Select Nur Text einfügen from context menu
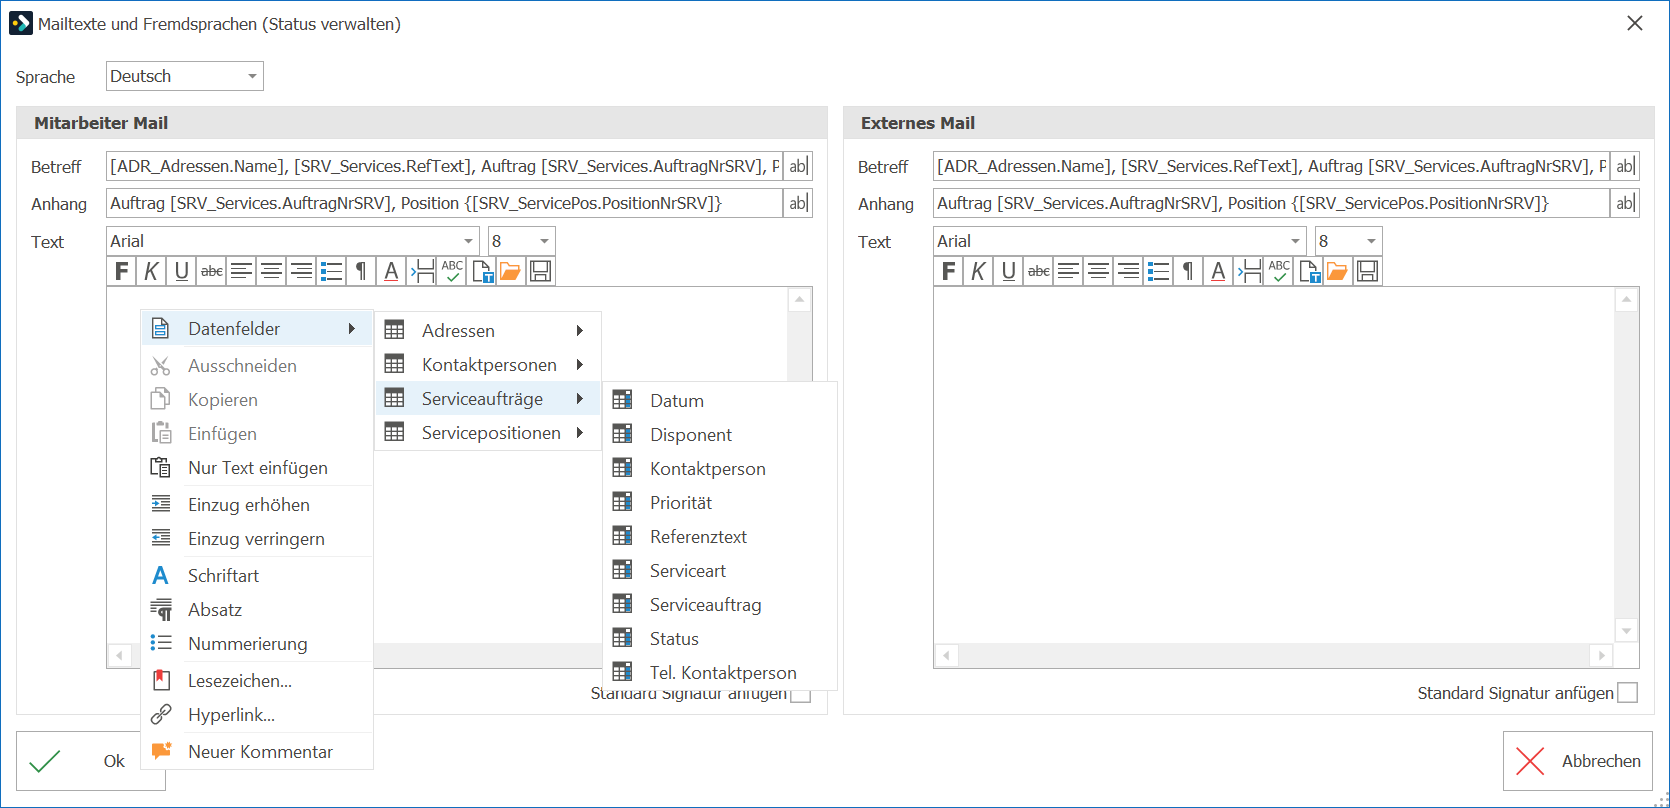 257,468
